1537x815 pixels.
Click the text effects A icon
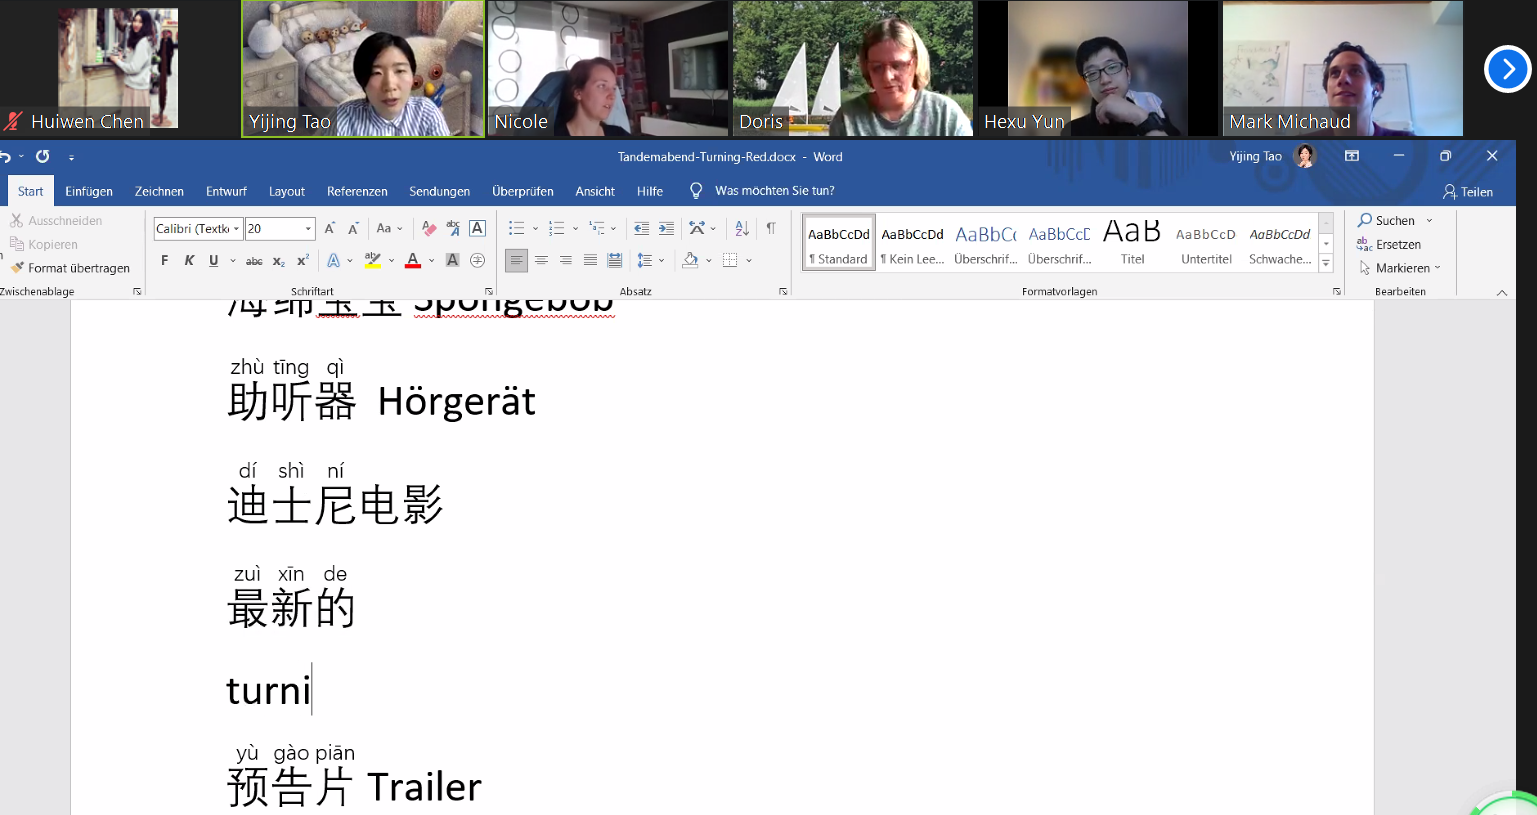334,261
